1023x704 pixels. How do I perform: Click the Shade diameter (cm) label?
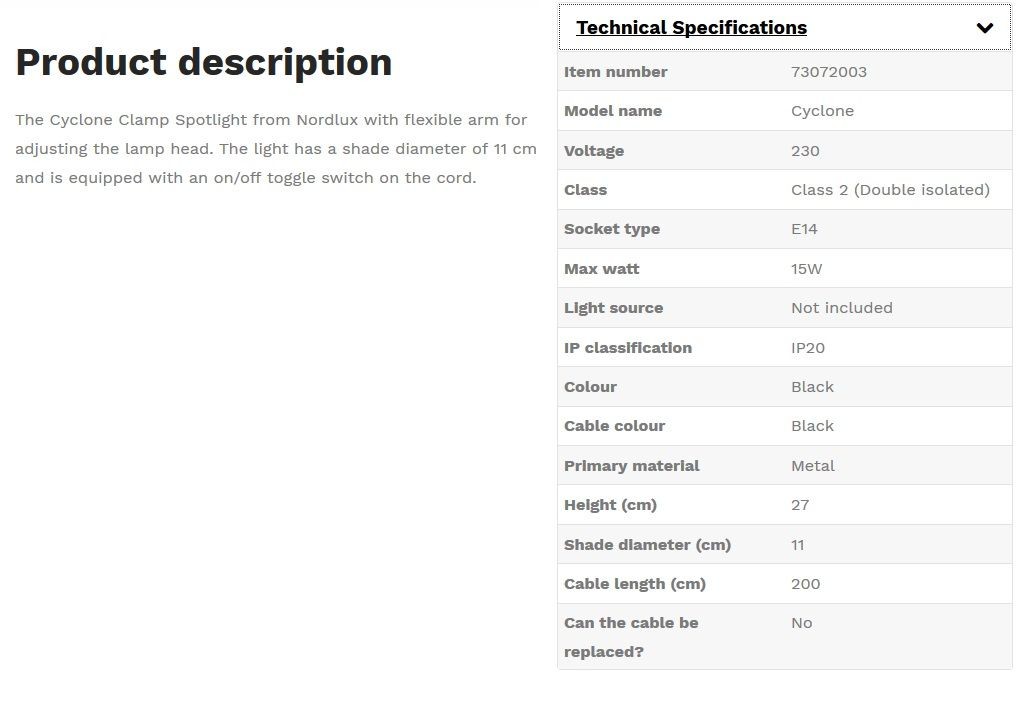(x=647, y=545)
